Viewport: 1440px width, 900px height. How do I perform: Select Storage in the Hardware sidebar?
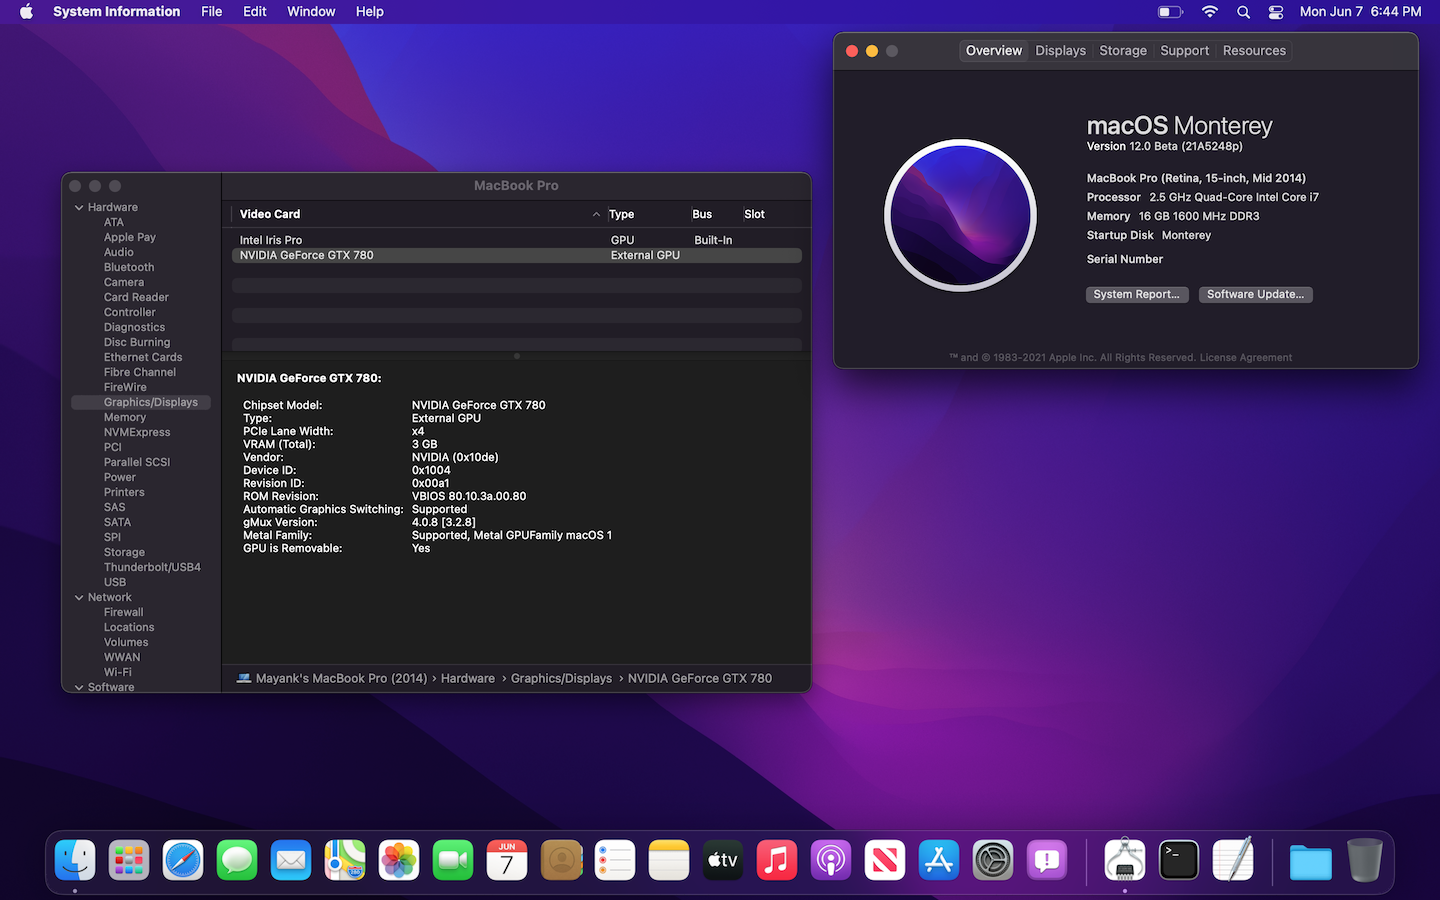click(x=124, y=552)
